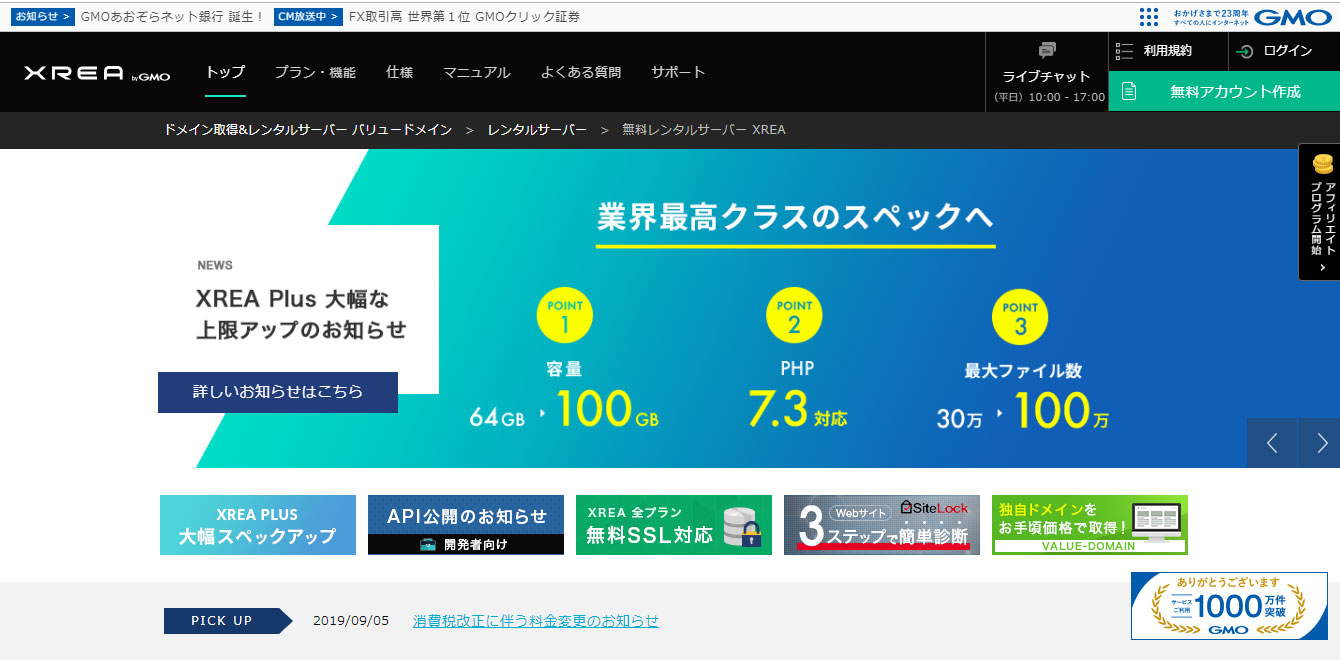Click the XREA by GMO logo

[x=97, y=73]
